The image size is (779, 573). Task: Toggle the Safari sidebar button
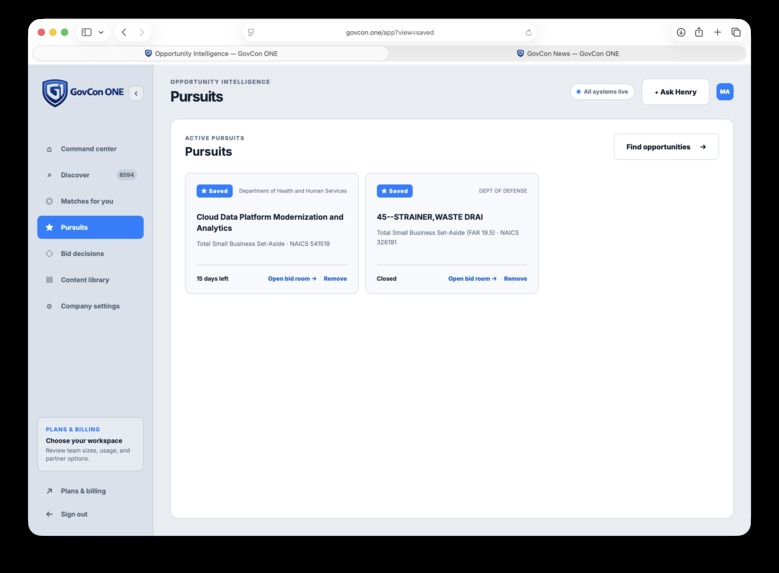(x=86, y=32)
